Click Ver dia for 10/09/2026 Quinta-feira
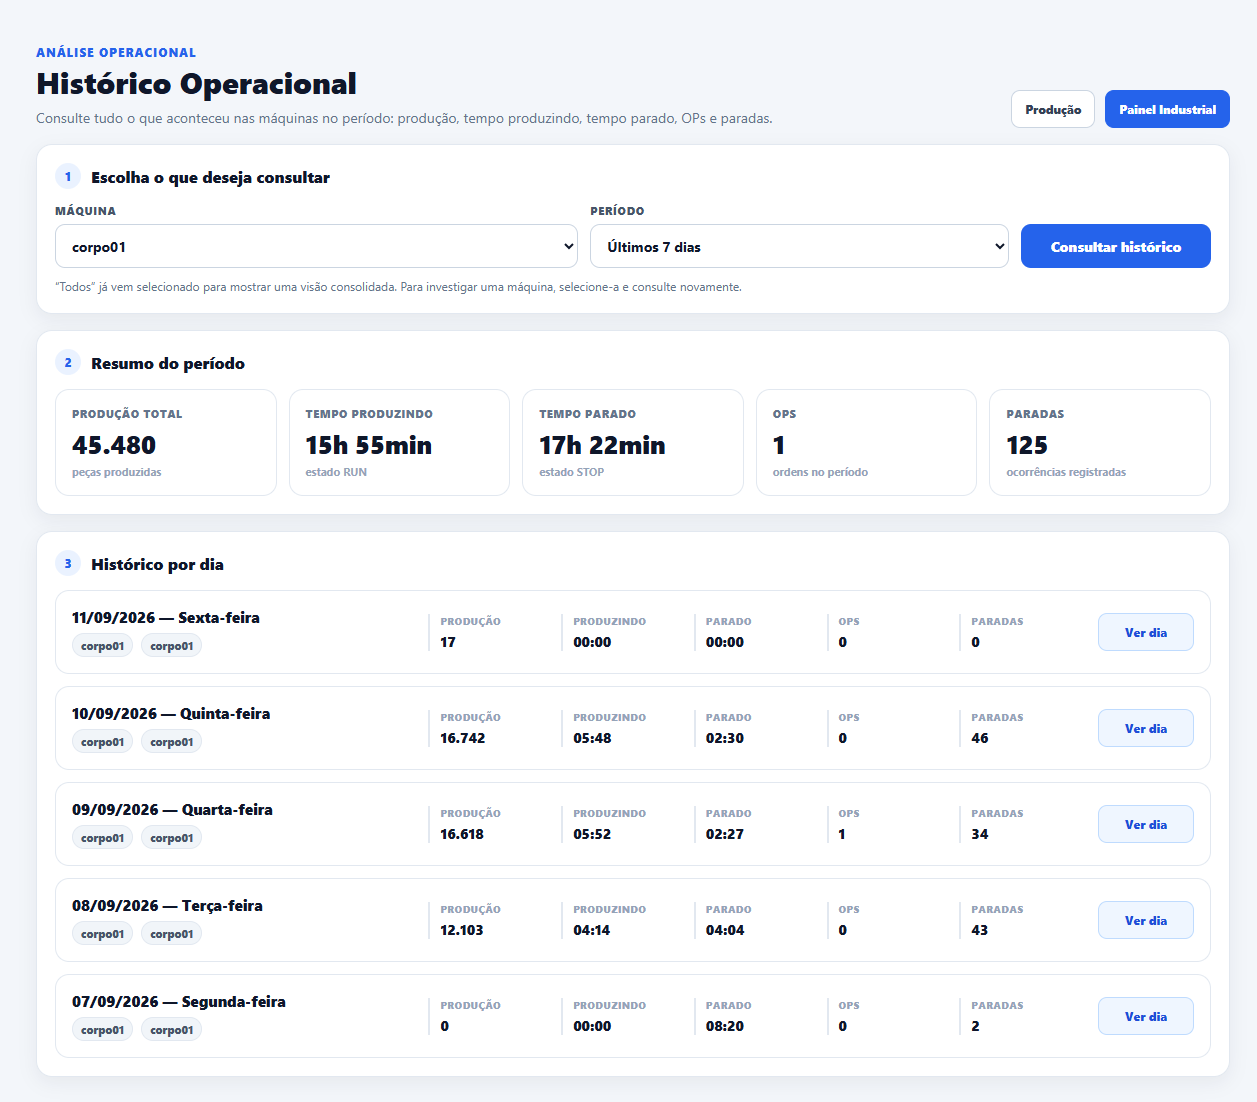1257x1102 pixels. pos(1145,728)
